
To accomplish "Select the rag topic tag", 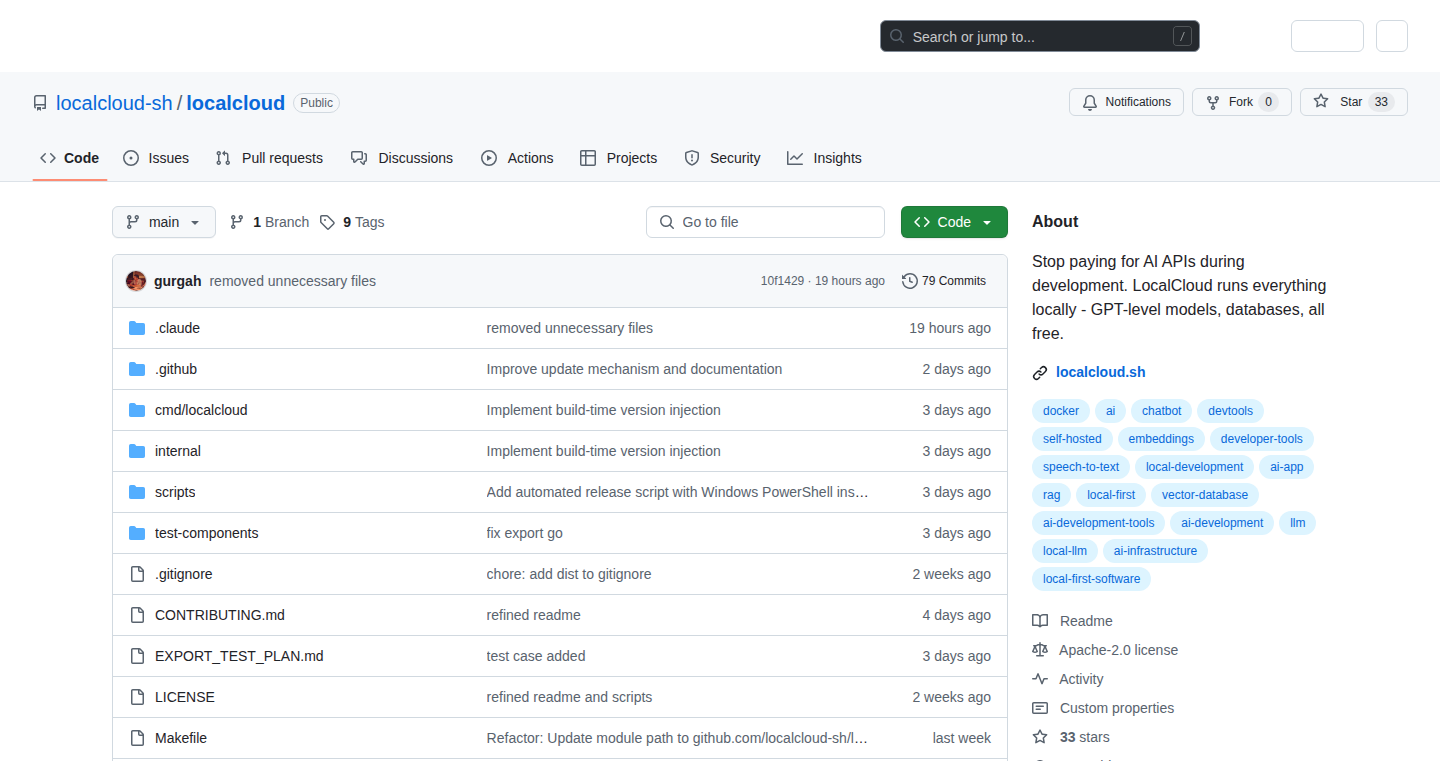I will (x=1051, y=495).
